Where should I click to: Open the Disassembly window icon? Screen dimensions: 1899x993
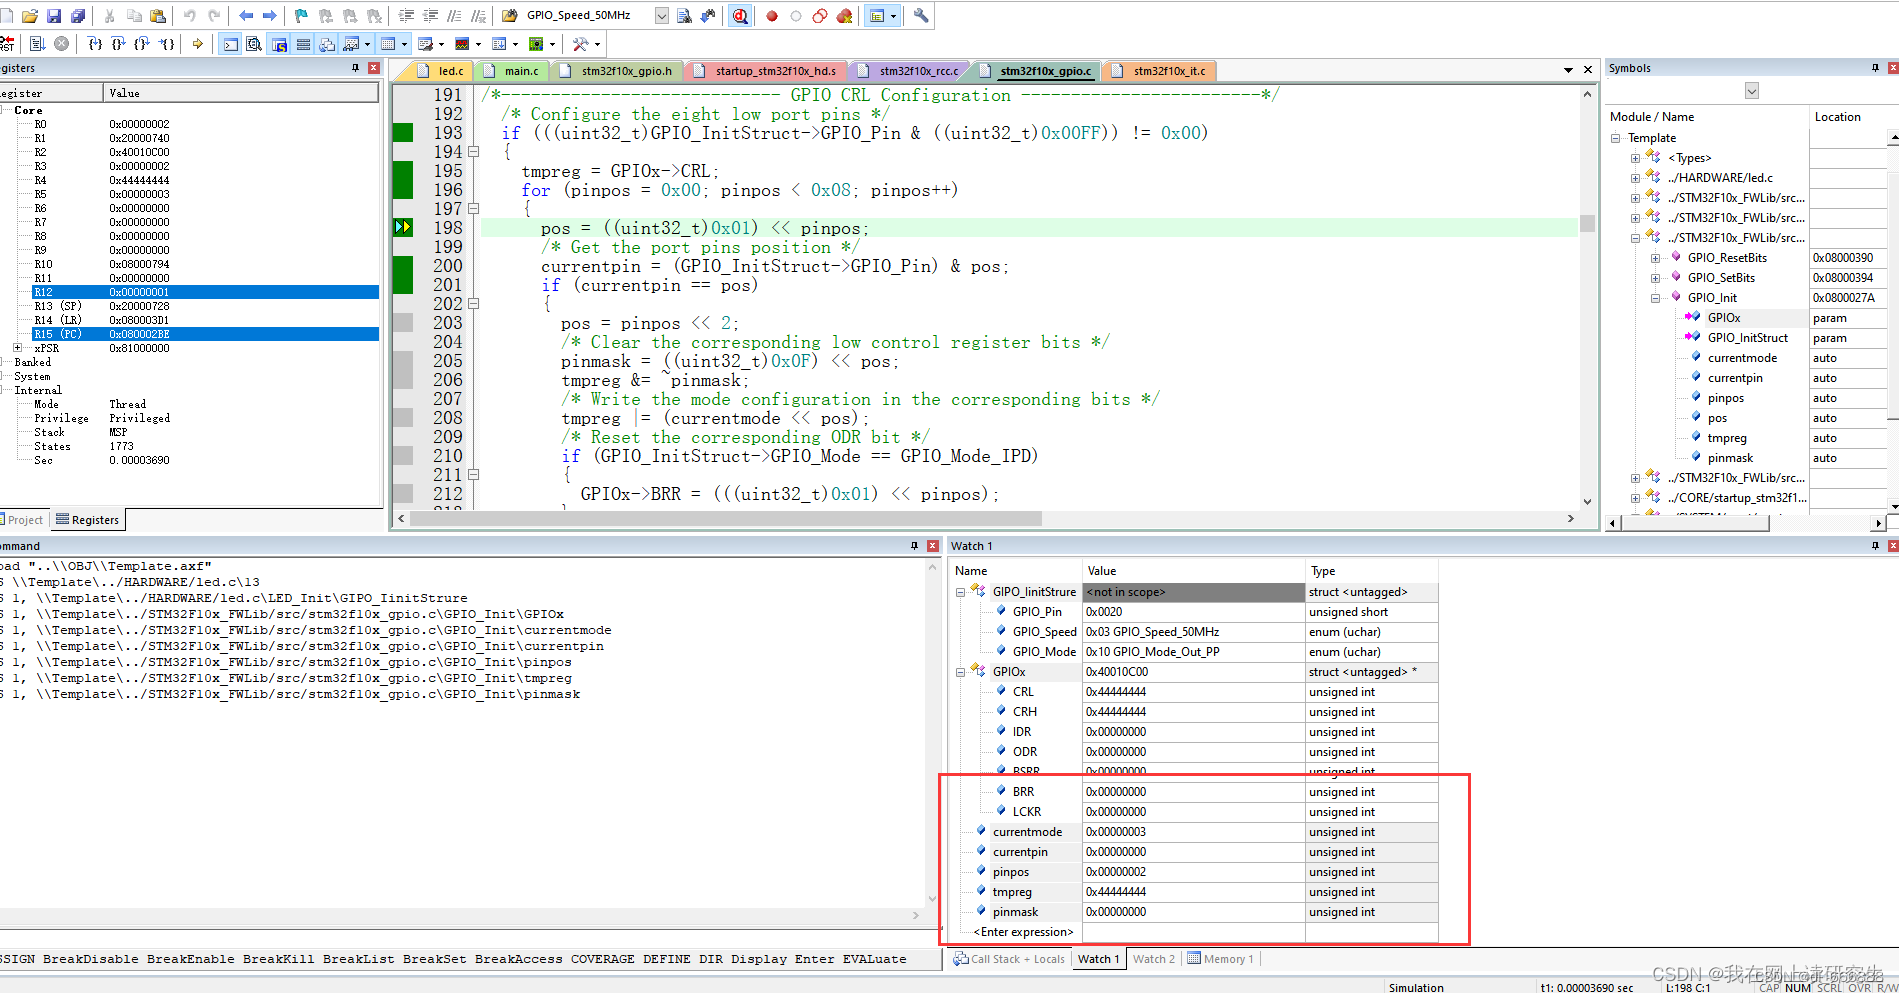[253, 43]
